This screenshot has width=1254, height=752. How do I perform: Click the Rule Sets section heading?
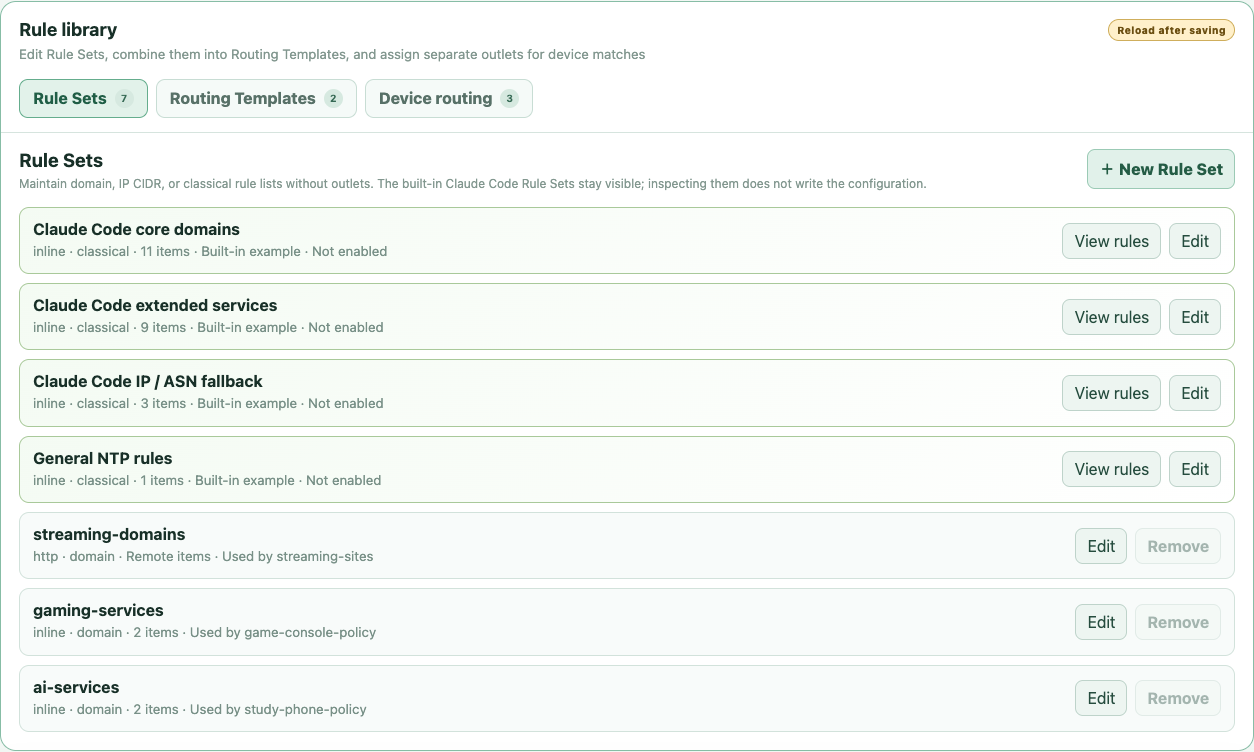61,160
